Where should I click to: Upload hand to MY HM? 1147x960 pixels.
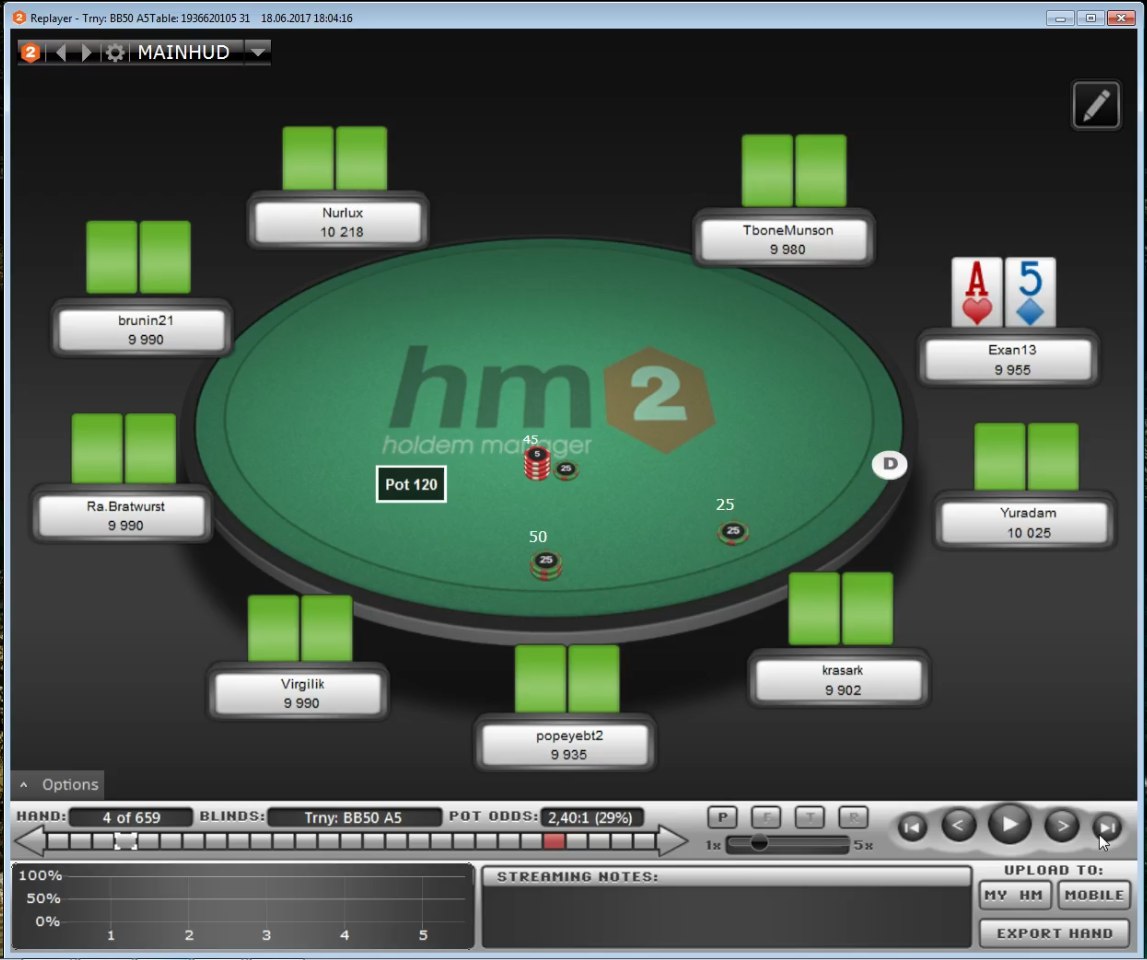(x=1015, y=895)
